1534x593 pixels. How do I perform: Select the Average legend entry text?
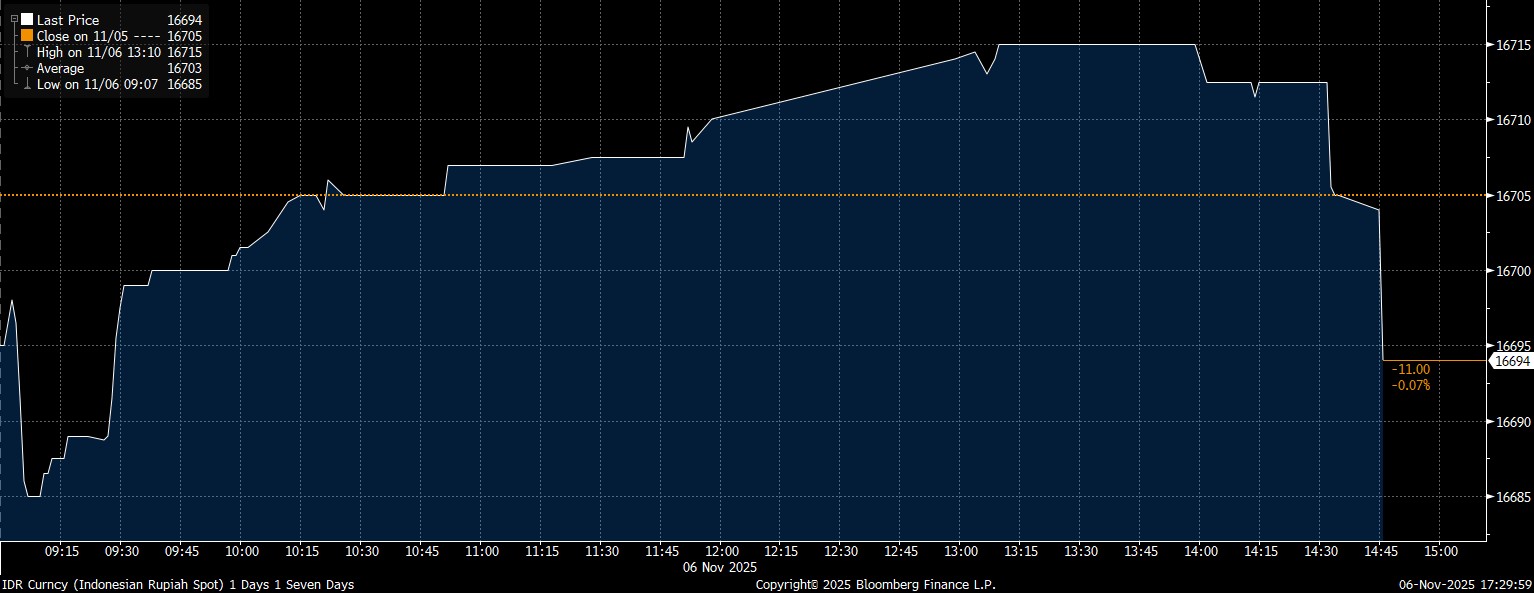click(x=60, y=68)
